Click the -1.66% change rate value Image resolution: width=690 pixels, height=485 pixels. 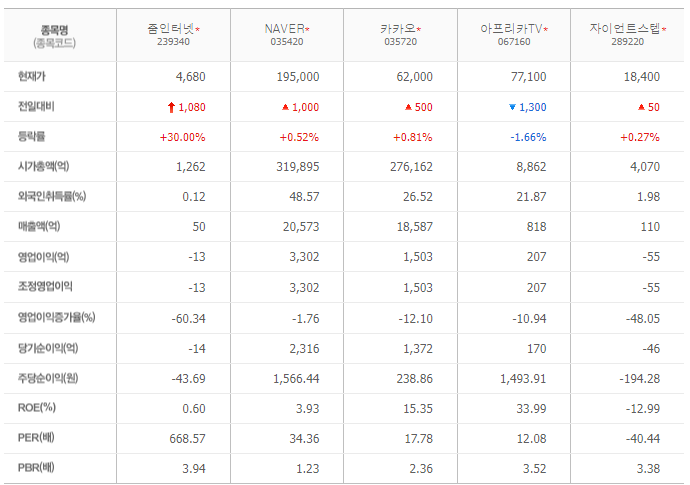[528, 137]
